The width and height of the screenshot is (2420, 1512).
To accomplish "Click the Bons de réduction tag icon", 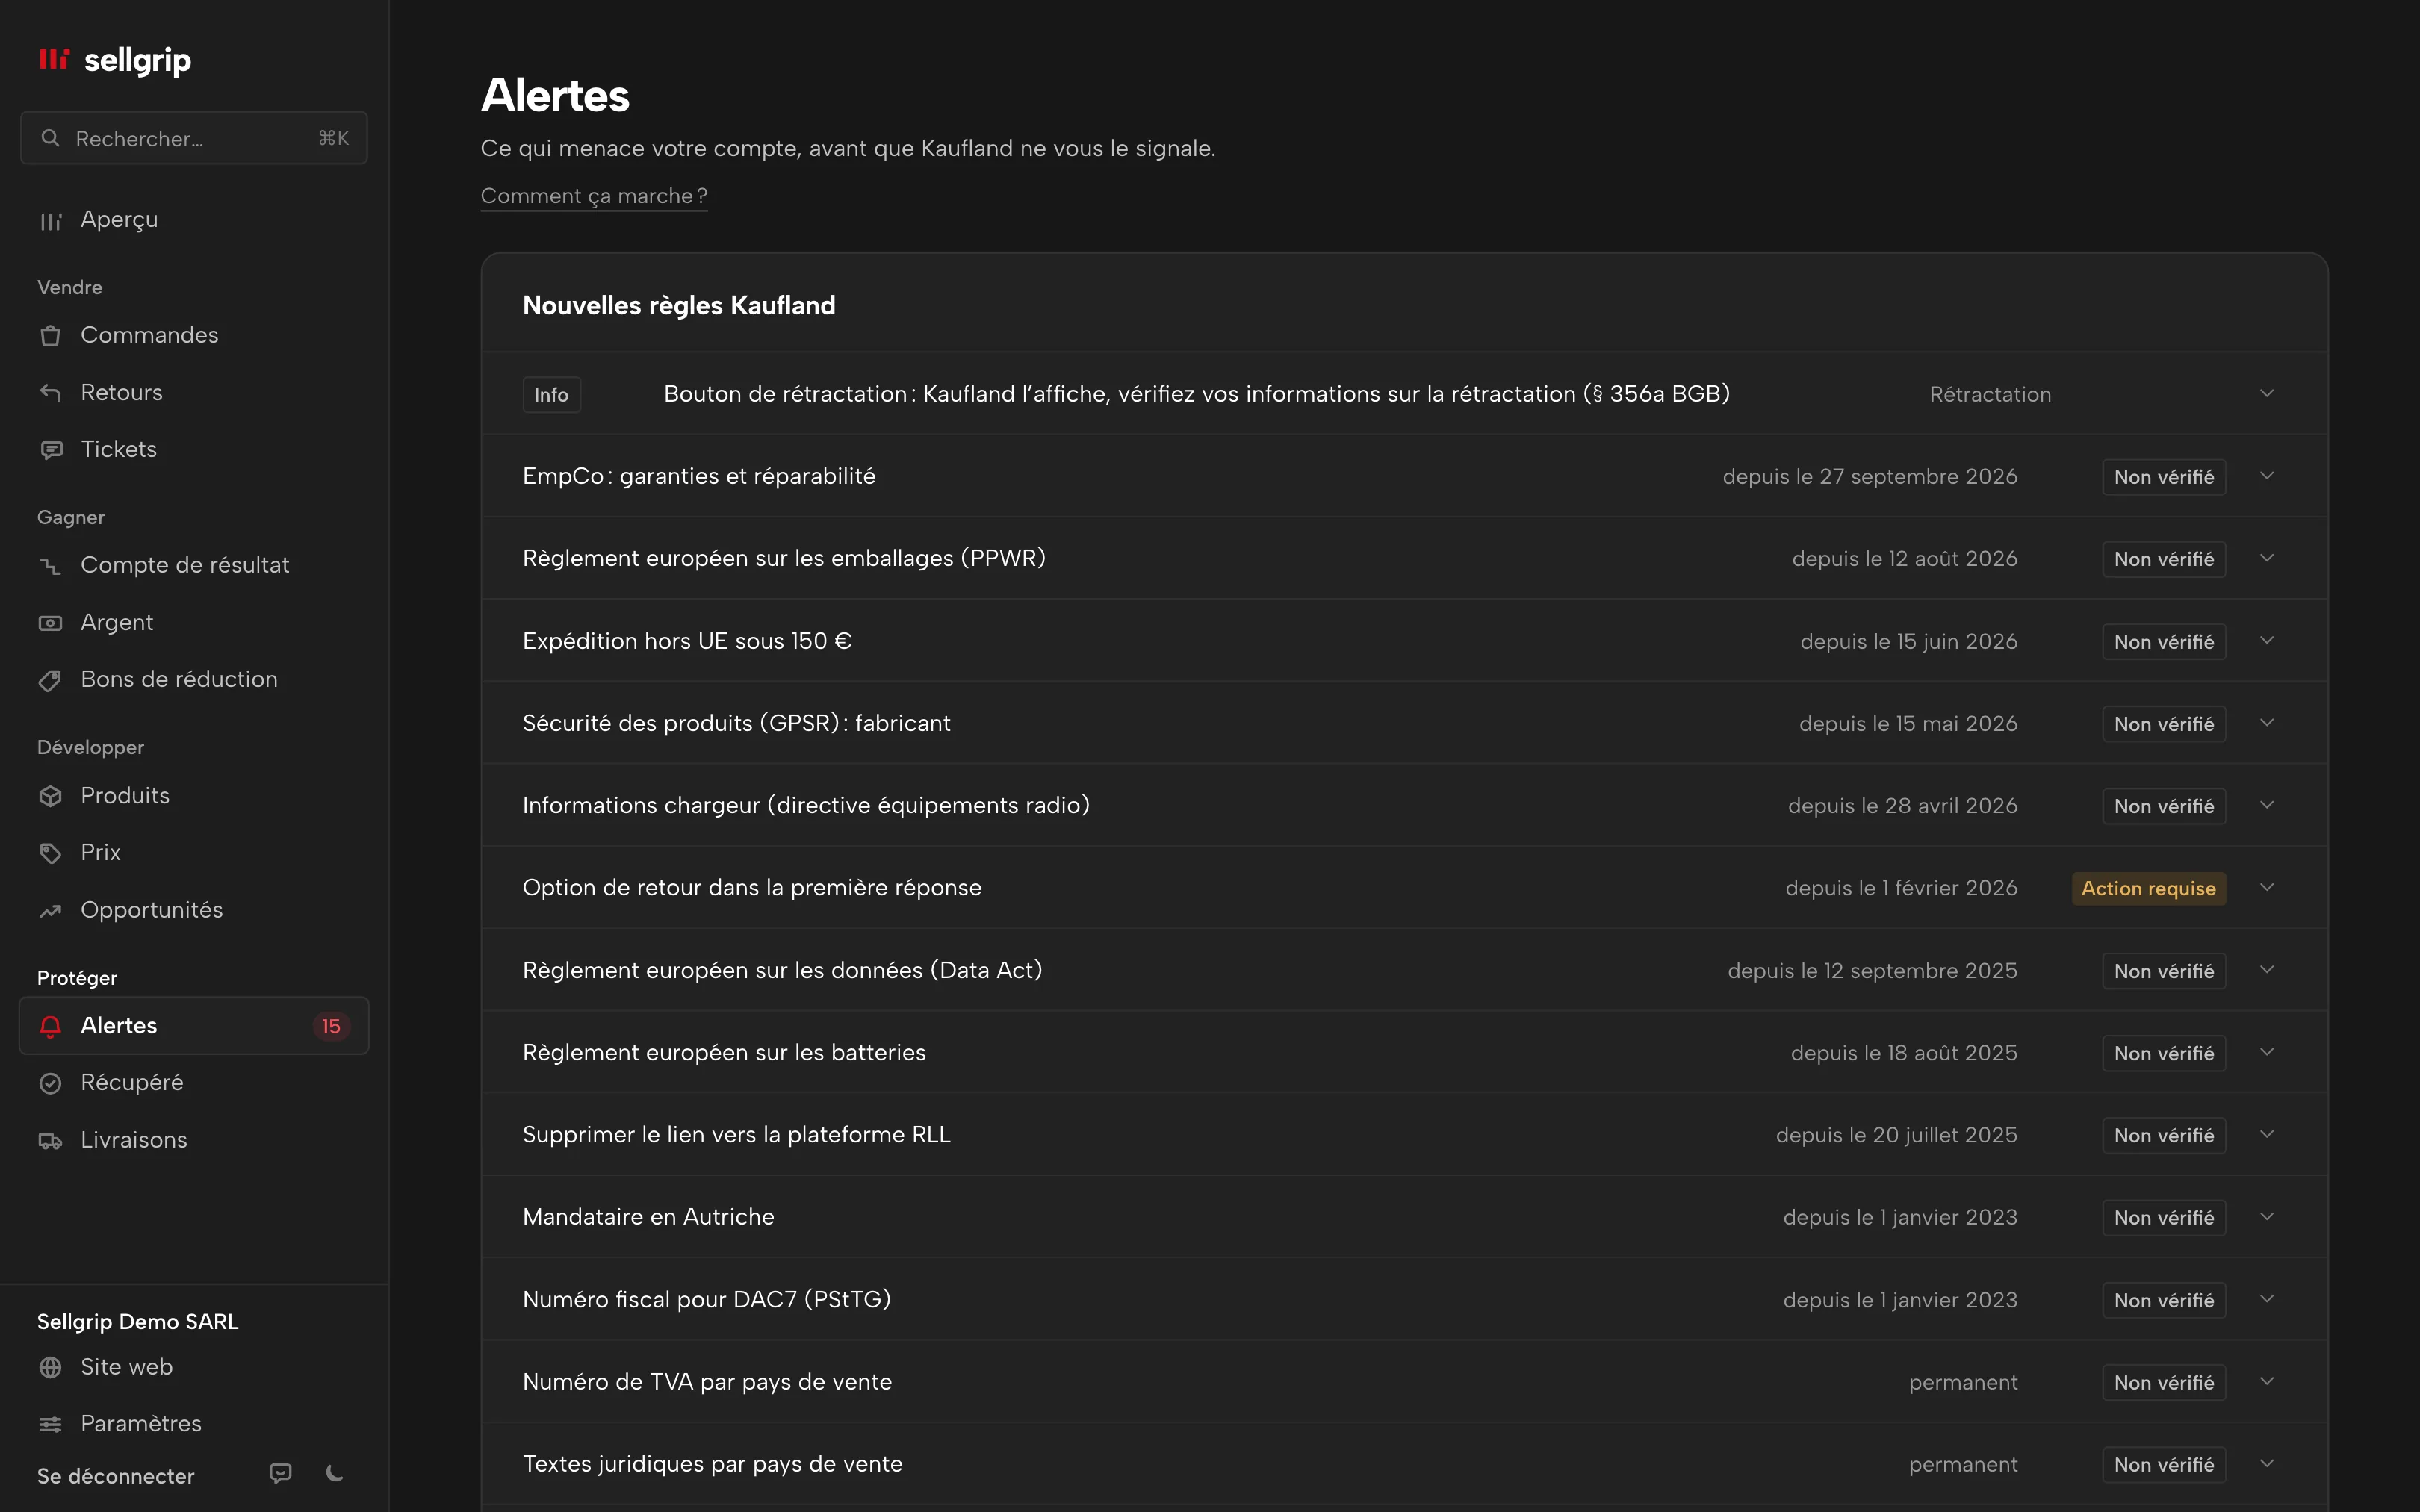I will 51,680.
